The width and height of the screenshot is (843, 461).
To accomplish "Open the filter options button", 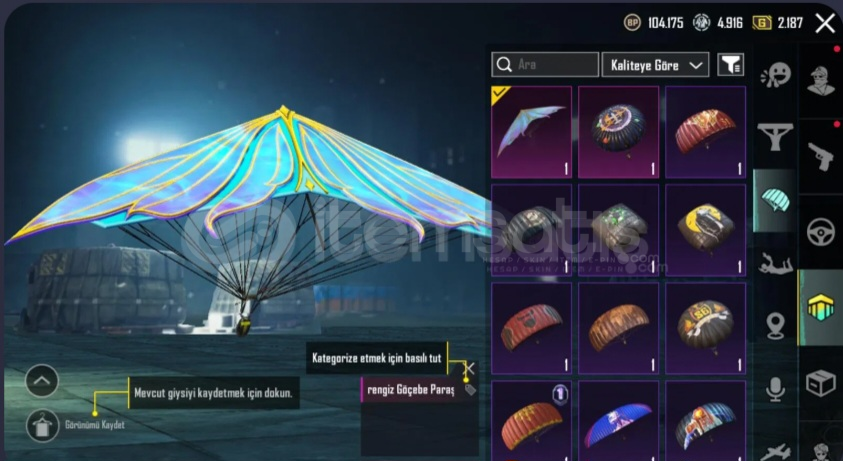I will pos(731,65).
